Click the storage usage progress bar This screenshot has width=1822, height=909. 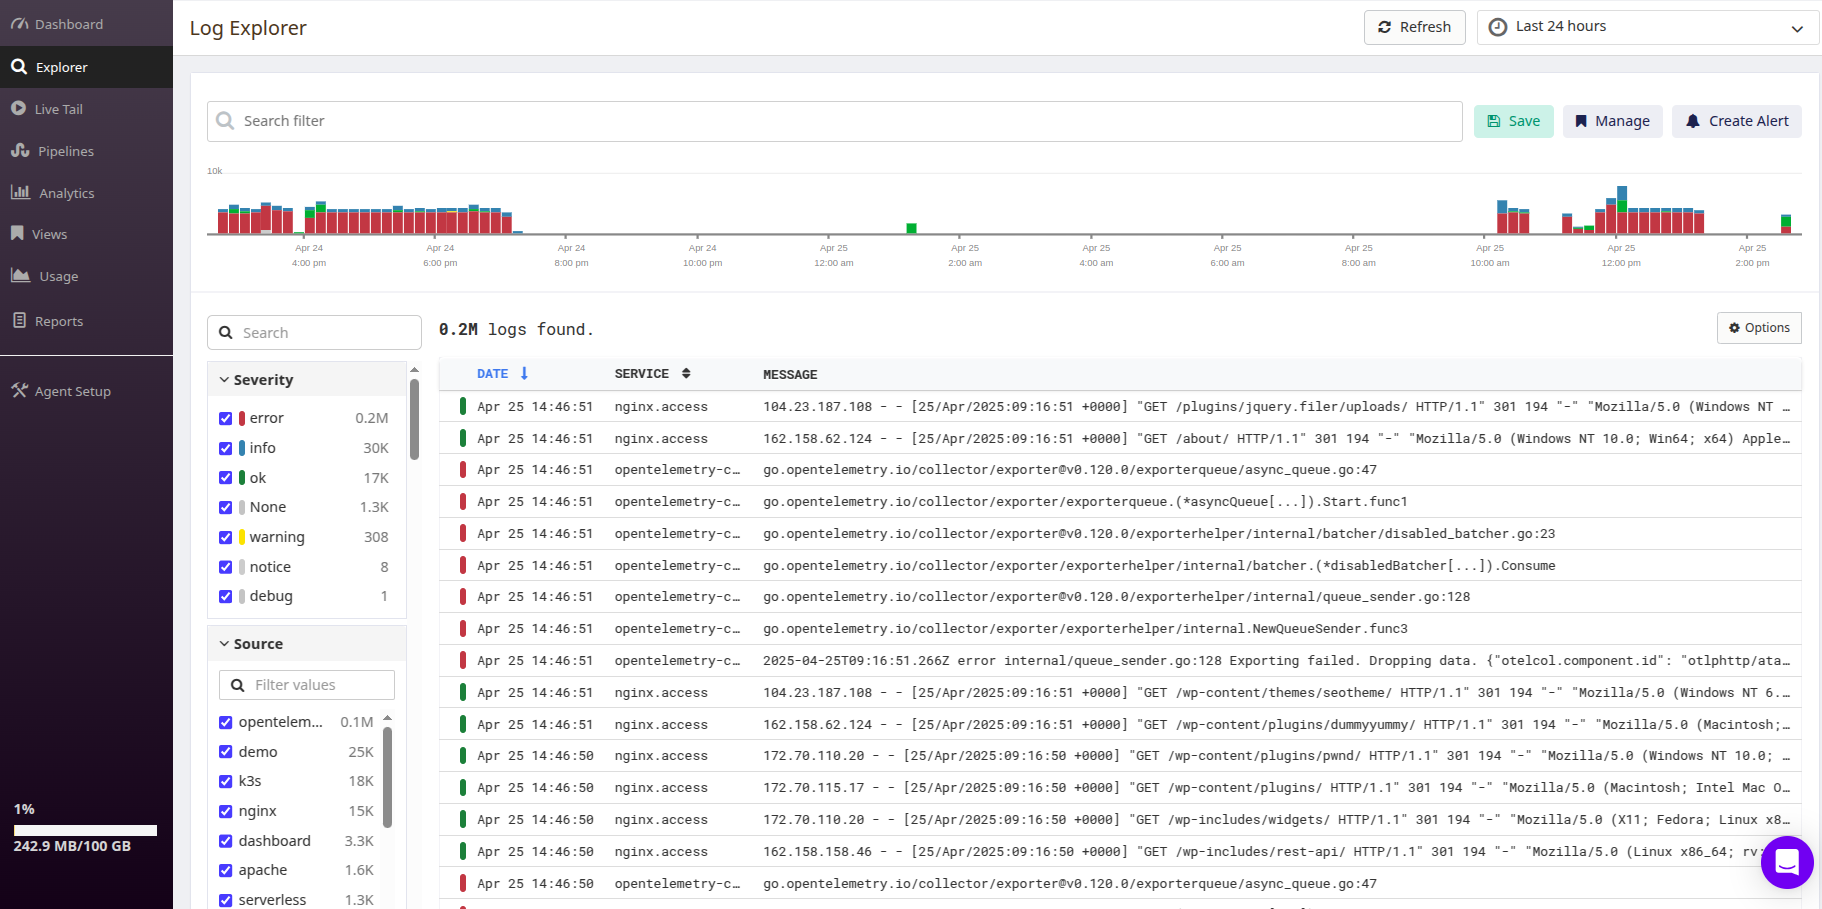pos(85,830)
